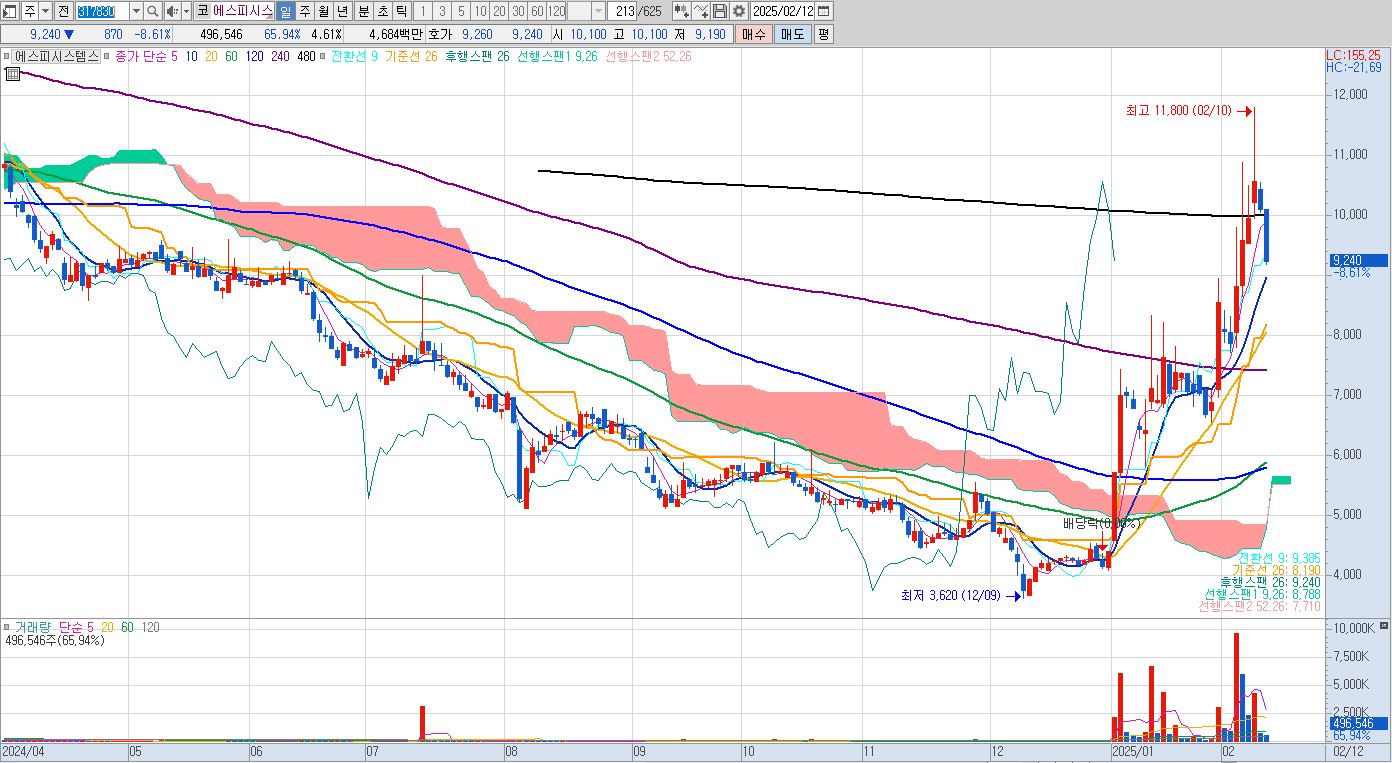Open the chart settings gear icon
The image size is (1392, 763).
point(739,11)
